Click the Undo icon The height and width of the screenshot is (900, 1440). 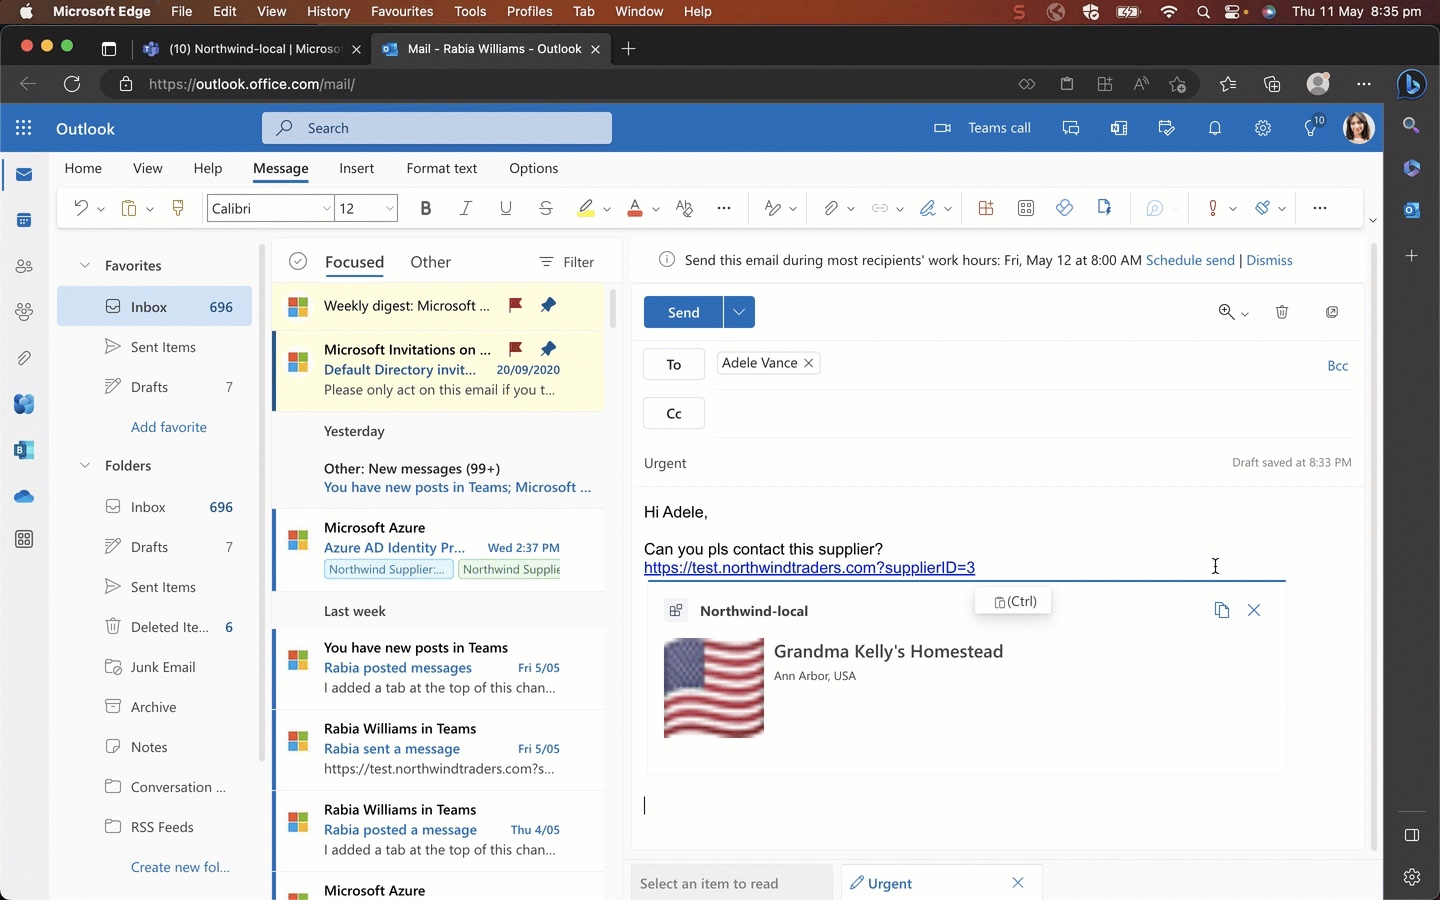coord(81,208)
